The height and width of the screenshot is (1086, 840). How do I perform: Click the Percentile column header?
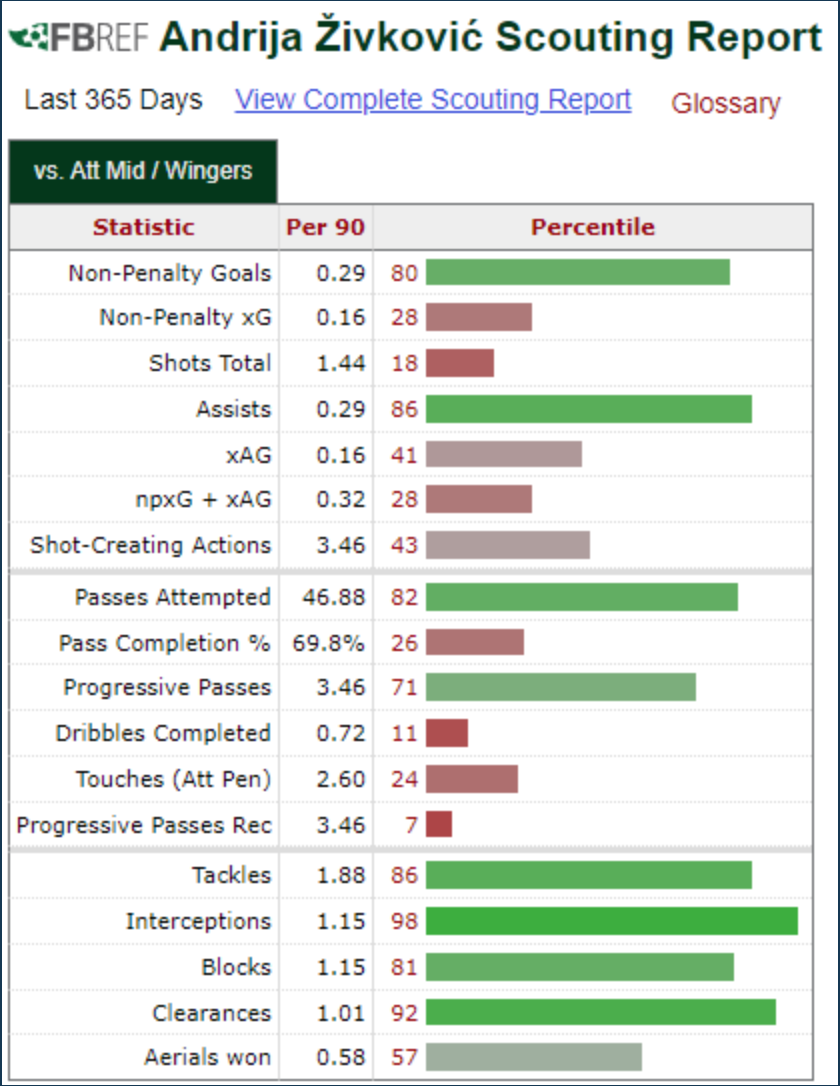pyautogui.click(x=593, y=227)
